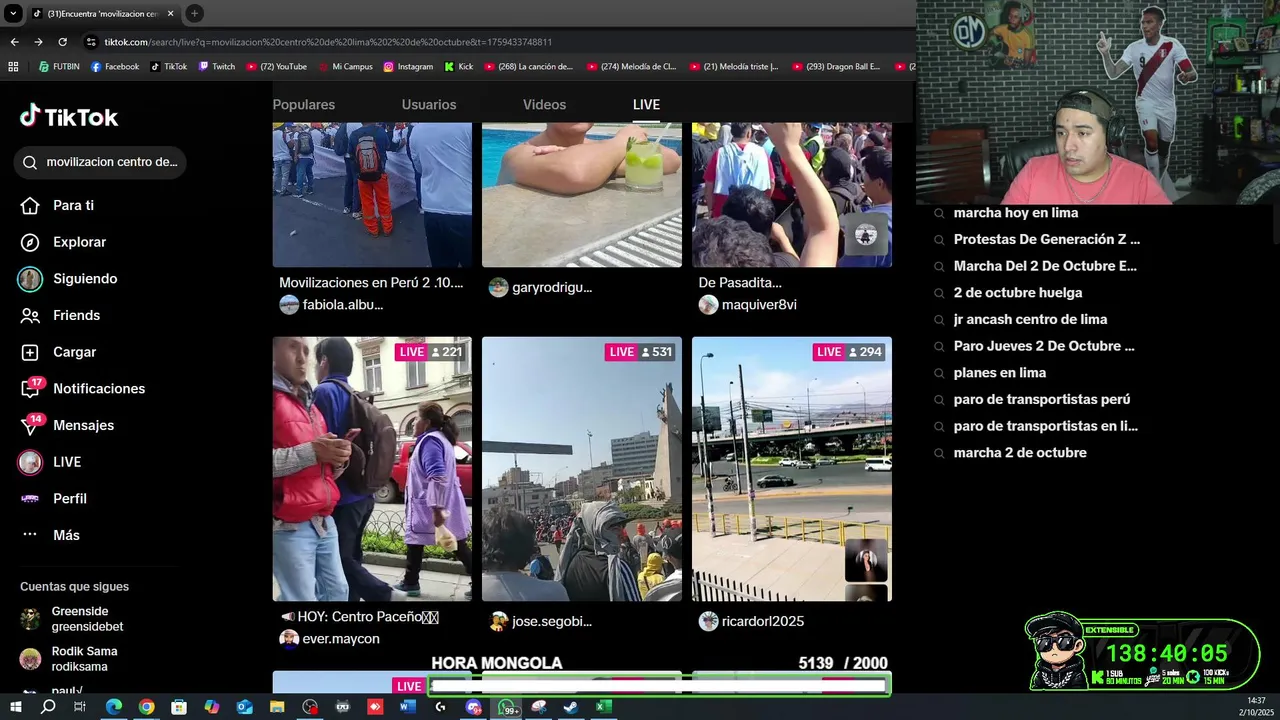This screenshot has height=720, width=1280.
Task: Search suggestion 'marcha 2 de octubre'
Action: (1020, 453)
